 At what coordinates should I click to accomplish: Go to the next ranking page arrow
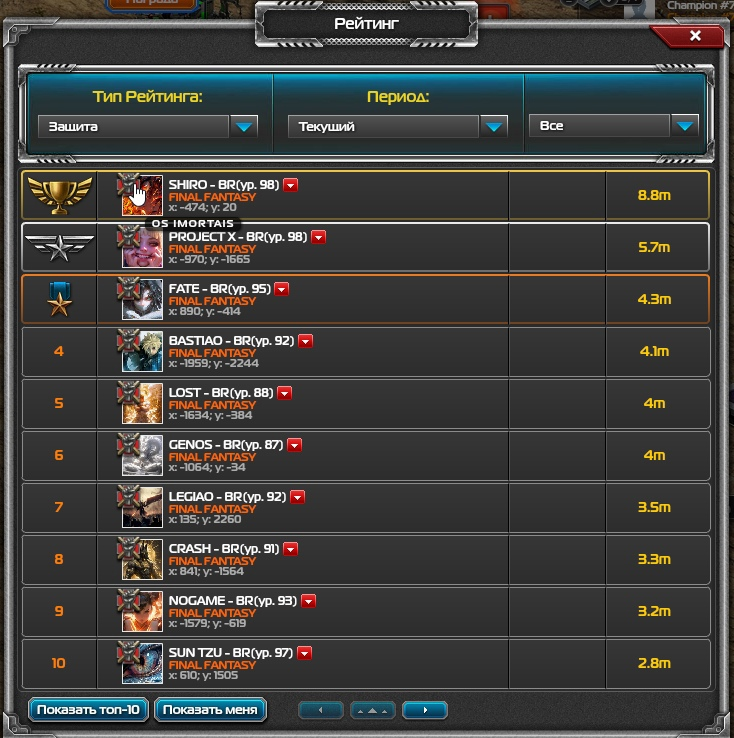[425, 710]
